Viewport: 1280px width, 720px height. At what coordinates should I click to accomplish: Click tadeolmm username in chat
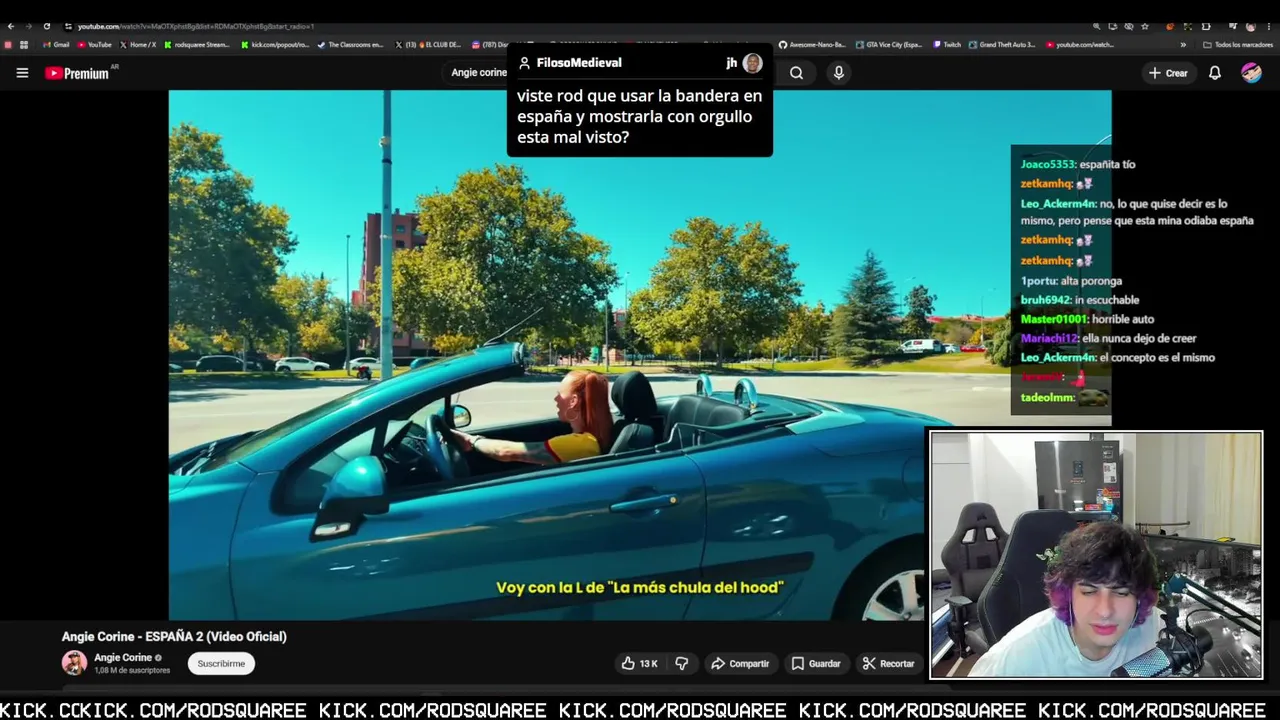tap(1047, 397)
